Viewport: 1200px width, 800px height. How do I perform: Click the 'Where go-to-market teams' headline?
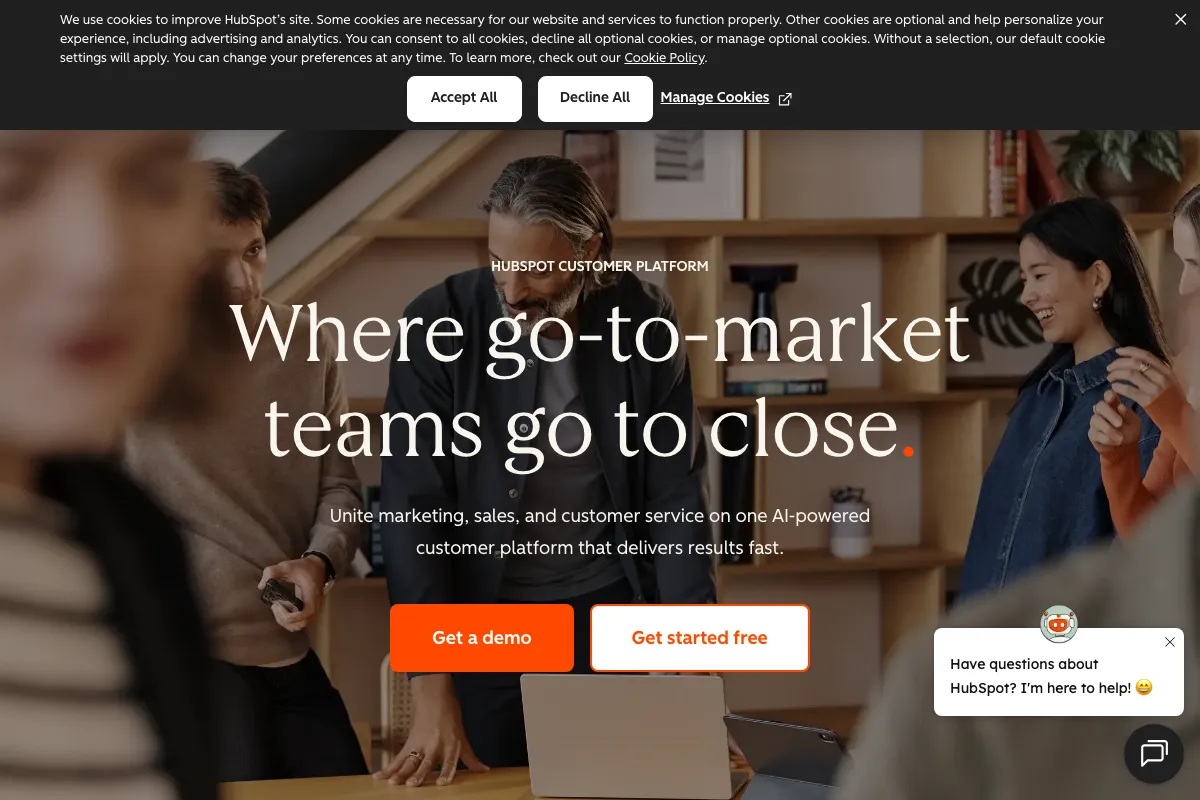click(600, 380)
